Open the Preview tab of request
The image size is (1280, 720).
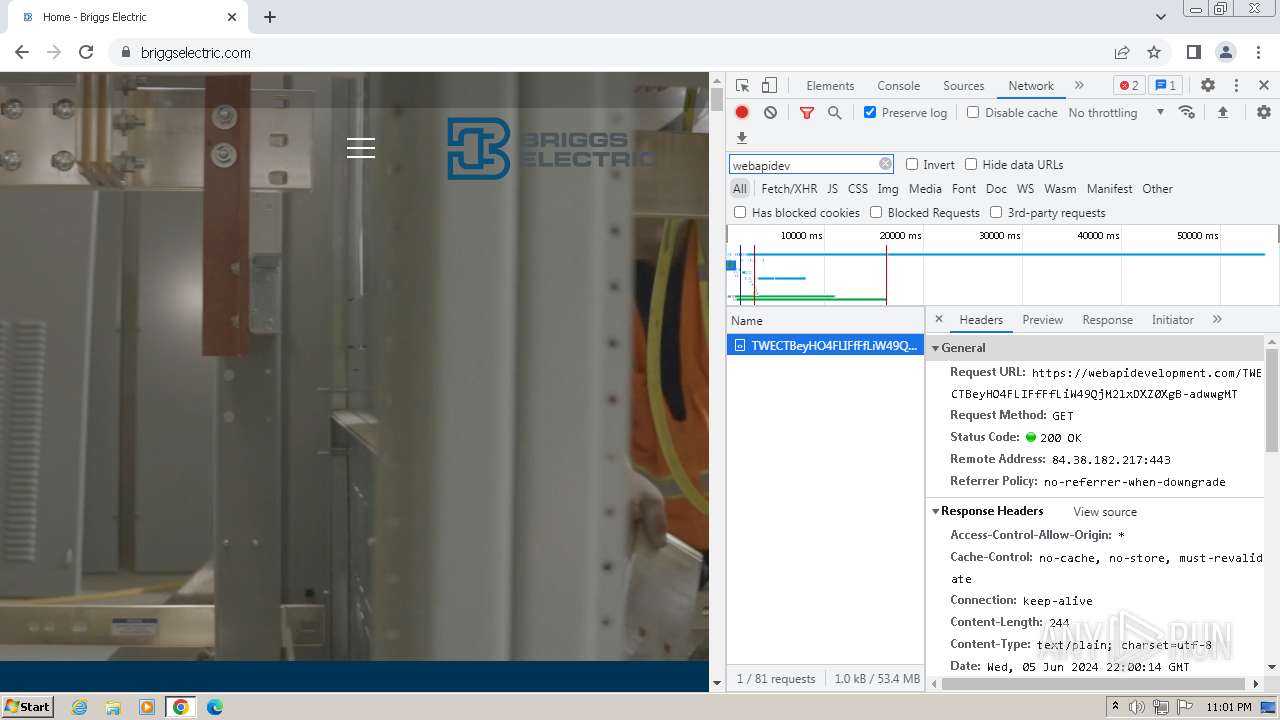(1042, 320)
